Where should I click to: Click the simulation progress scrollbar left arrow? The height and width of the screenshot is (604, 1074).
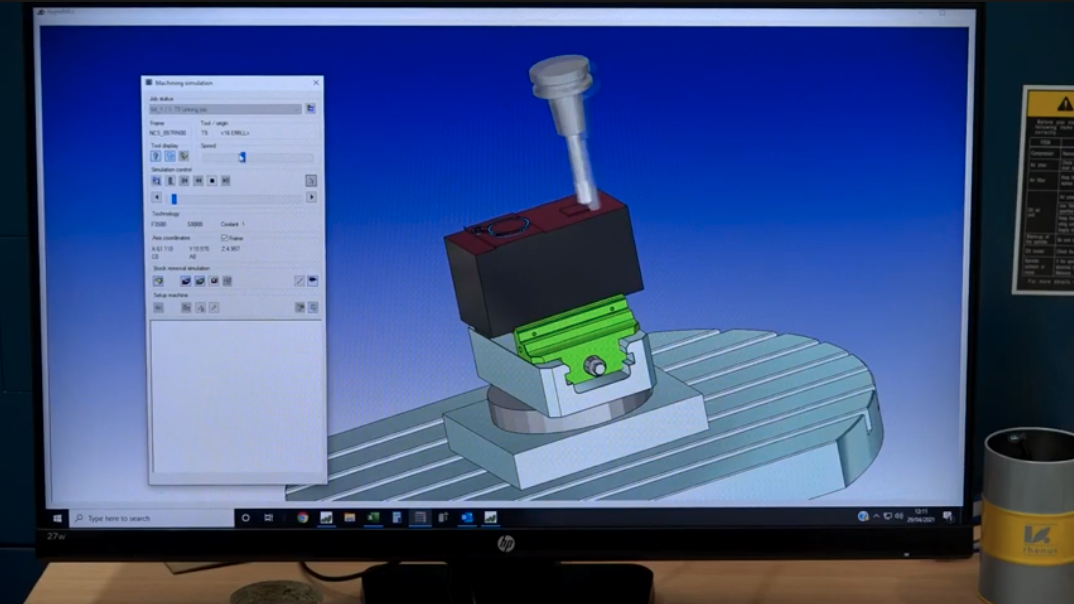coord(156,198)
